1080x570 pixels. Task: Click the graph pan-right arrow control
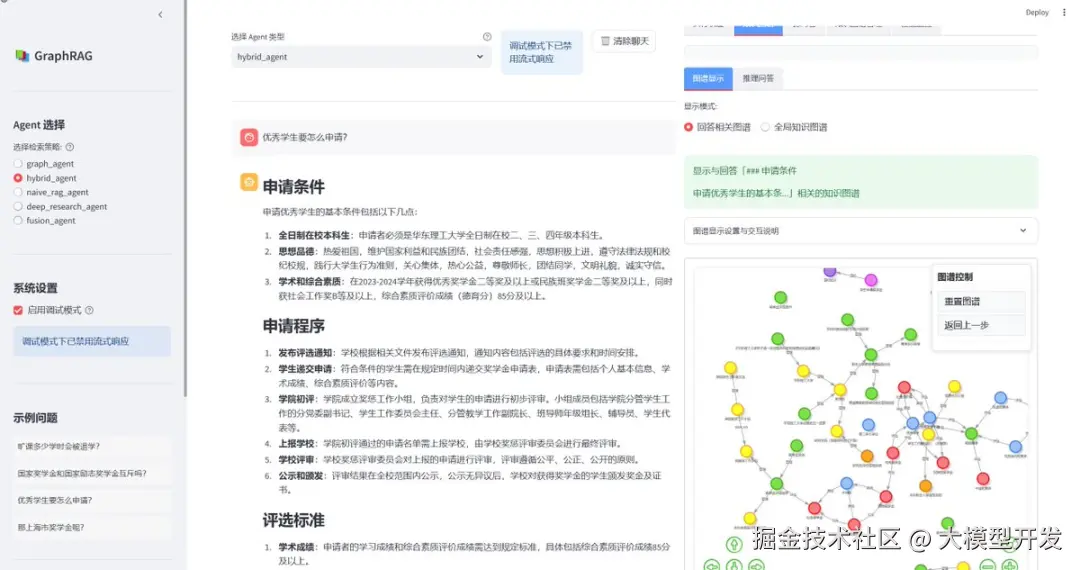757,565
